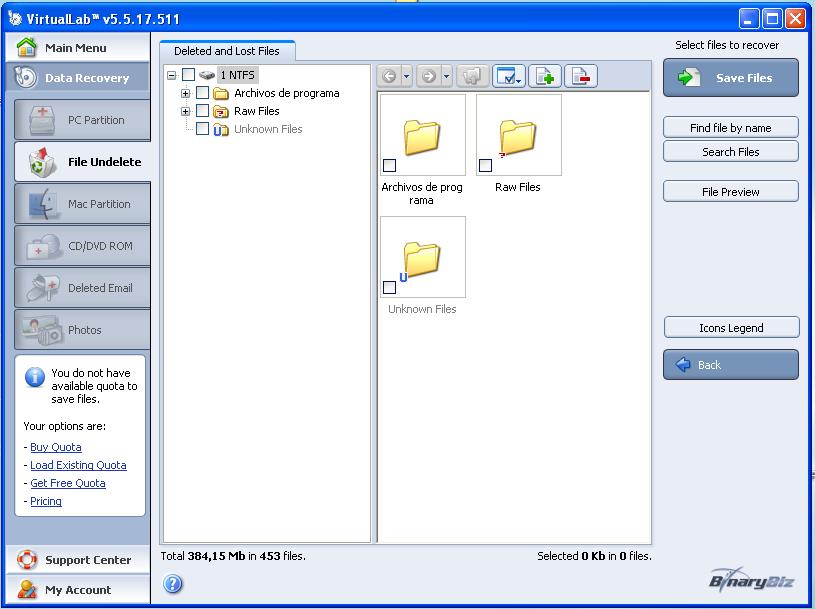Click the File Preview button
The width and height of the screenshot is (815, 609).
(x=731, y=192)
